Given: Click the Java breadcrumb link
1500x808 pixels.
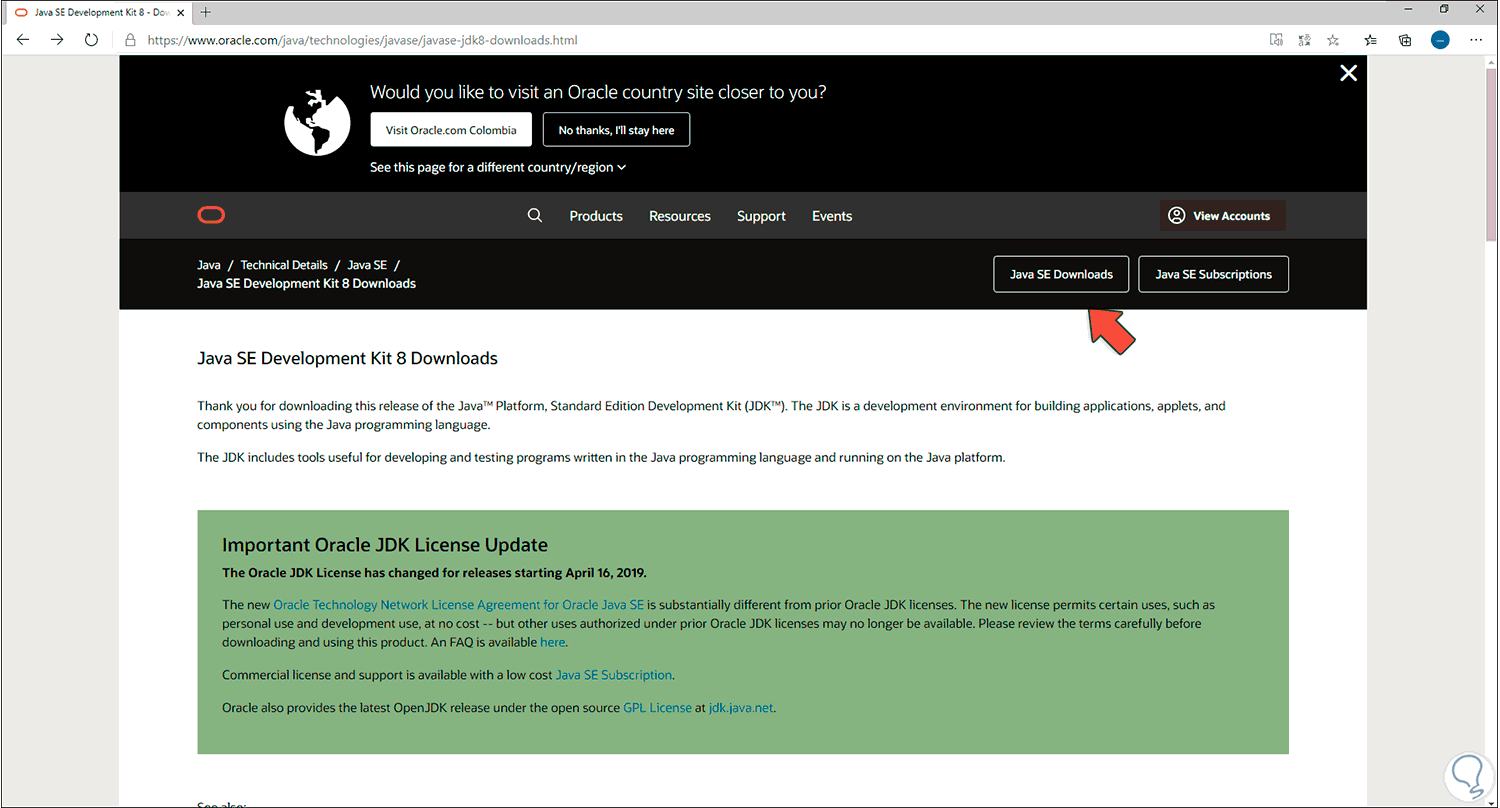Looking at the screenshot, I should point(209,265).
